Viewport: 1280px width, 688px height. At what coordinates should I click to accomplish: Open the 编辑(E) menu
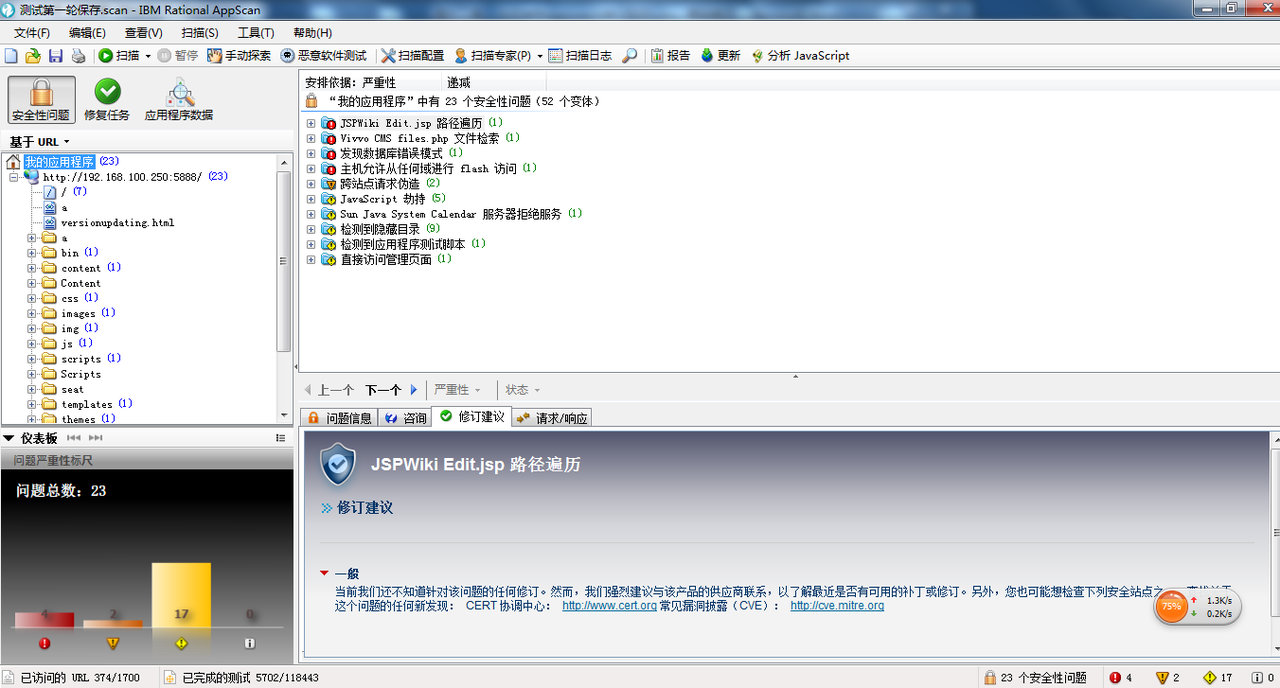coord(88,33)
